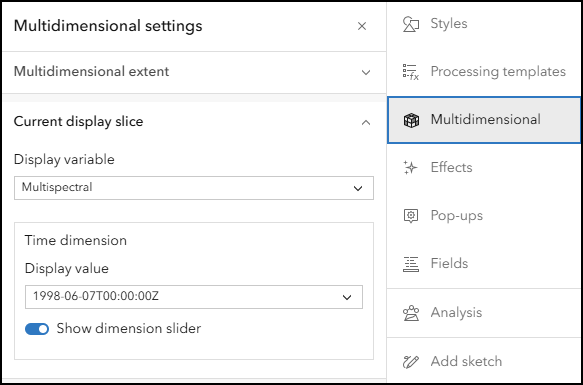Click the Multidimensional extent heading
This screenshot has height=385, width=583.
pos(91,71)
